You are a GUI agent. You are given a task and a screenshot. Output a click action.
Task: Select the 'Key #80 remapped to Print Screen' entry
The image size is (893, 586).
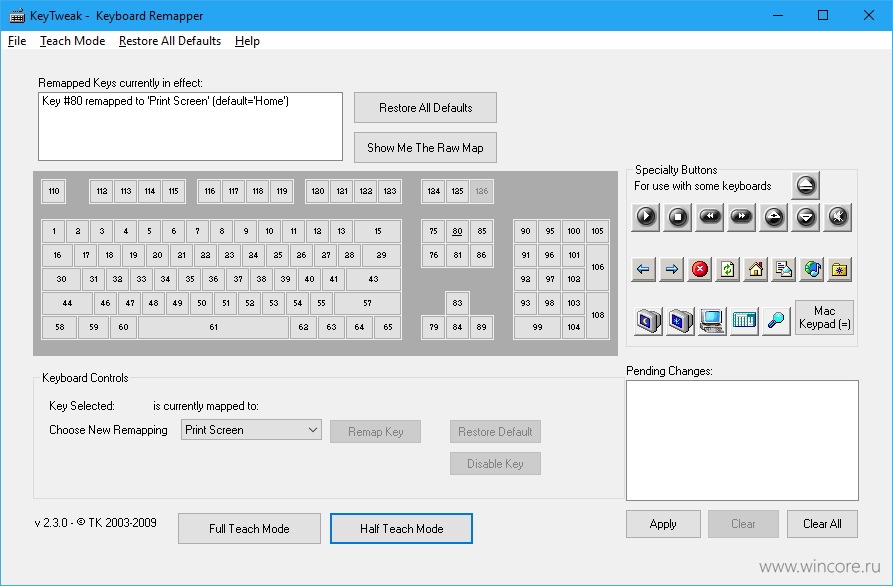click(166, 101)
